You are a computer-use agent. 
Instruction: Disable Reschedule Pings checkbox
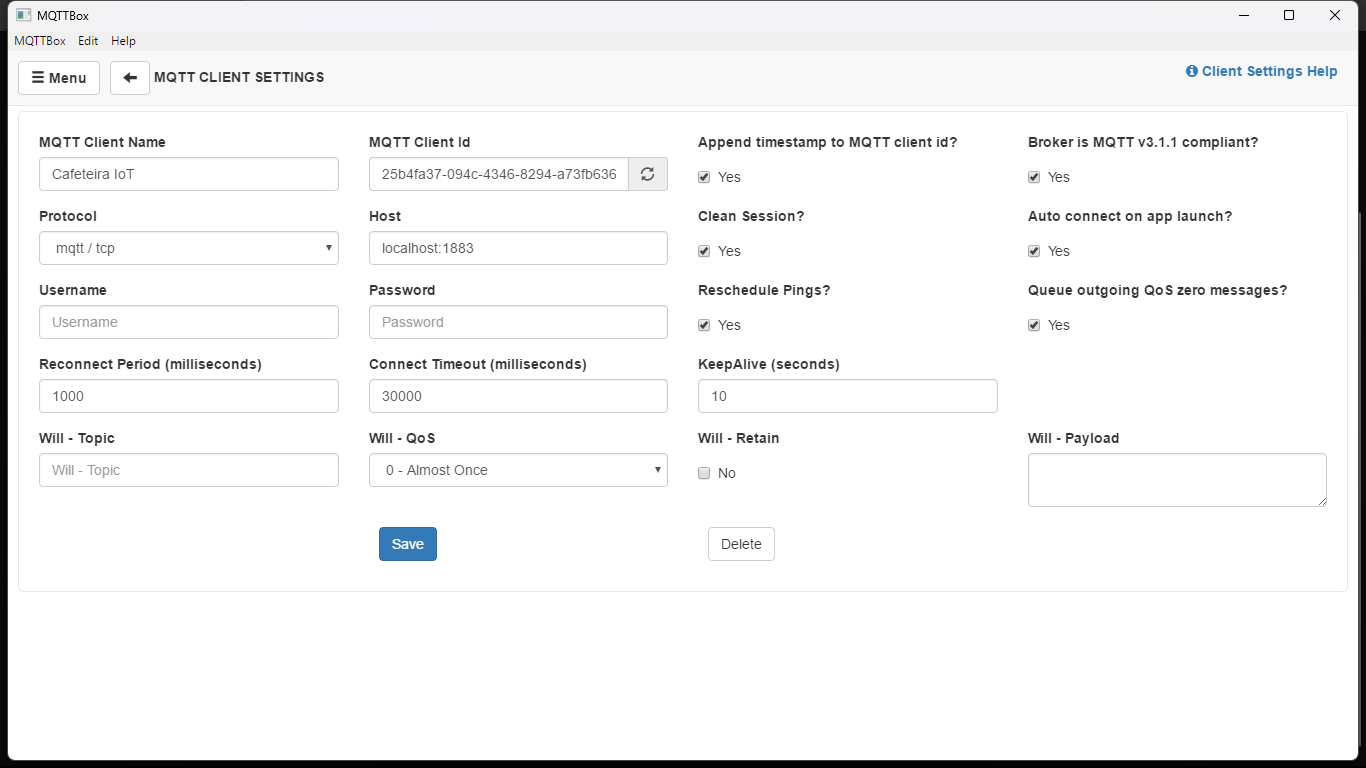click(x=704, y=325)
